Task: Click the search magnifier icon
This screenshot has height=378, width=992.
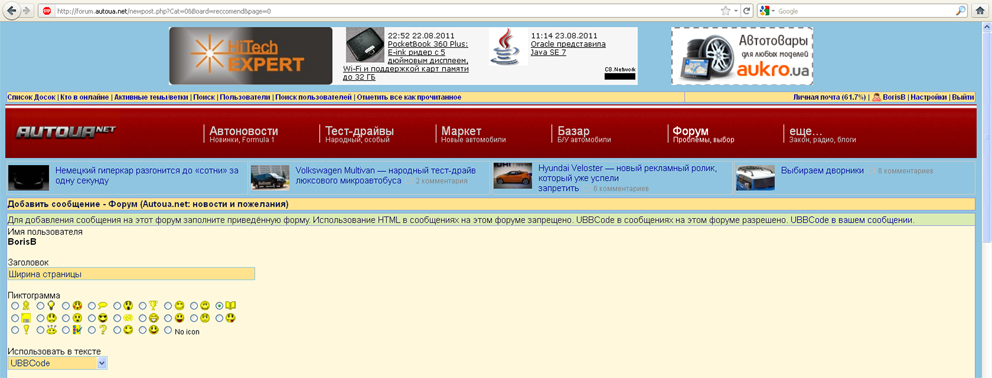Action: (x=978, y=11)
